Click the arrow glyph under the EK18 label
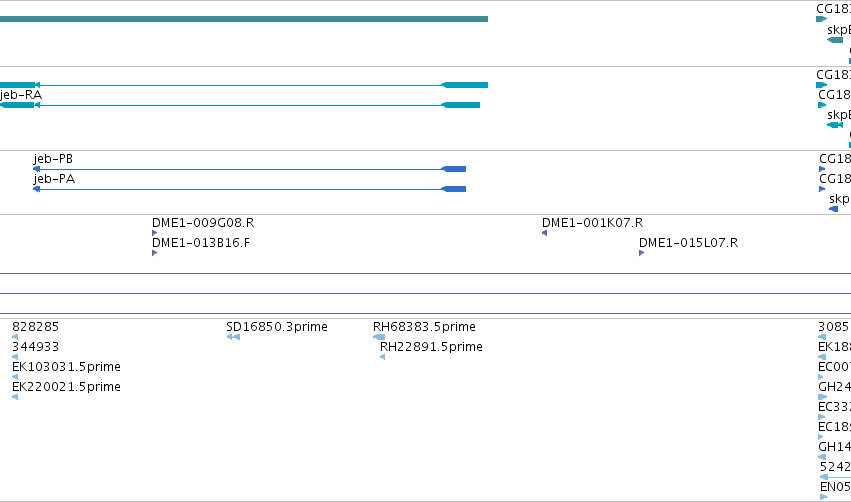This screenshot has height=502, width=851. coord(822,357)
